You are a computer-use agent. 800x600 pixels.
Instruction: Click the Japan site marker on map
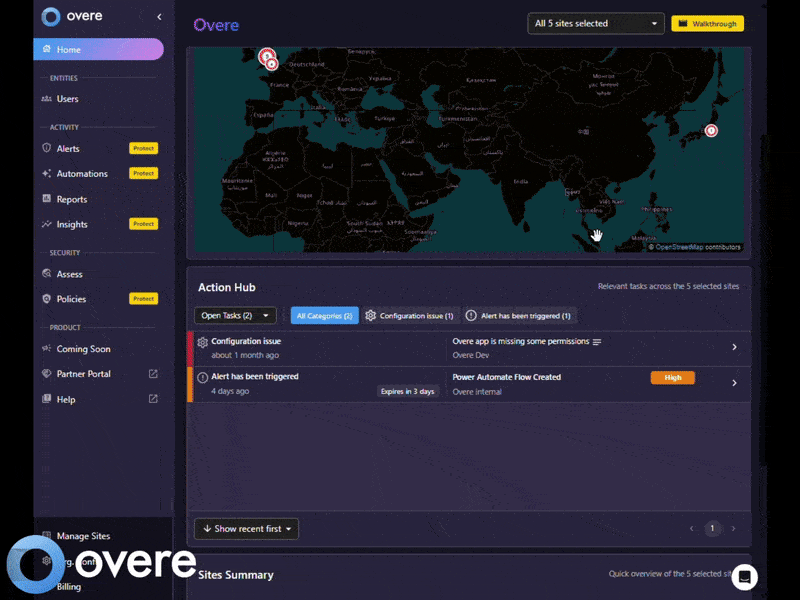pyautogui.click(x=711, y=131)
